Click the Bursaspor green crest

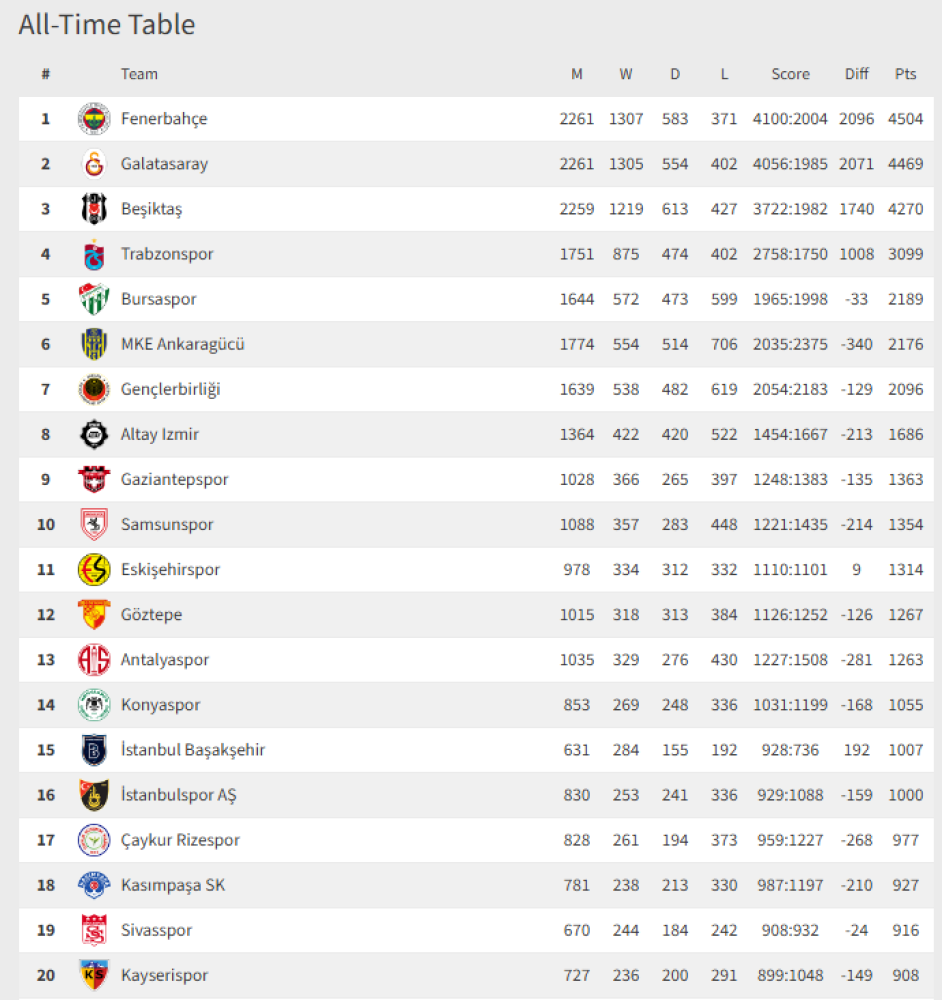click(94, 300)
